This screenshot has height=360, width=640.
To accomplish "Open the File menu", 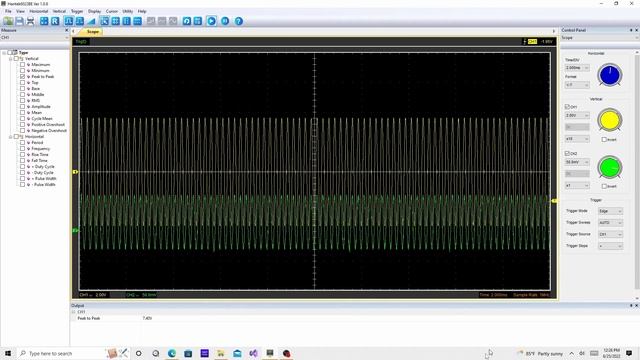I will pyautogui.click(x=8, y=11).
